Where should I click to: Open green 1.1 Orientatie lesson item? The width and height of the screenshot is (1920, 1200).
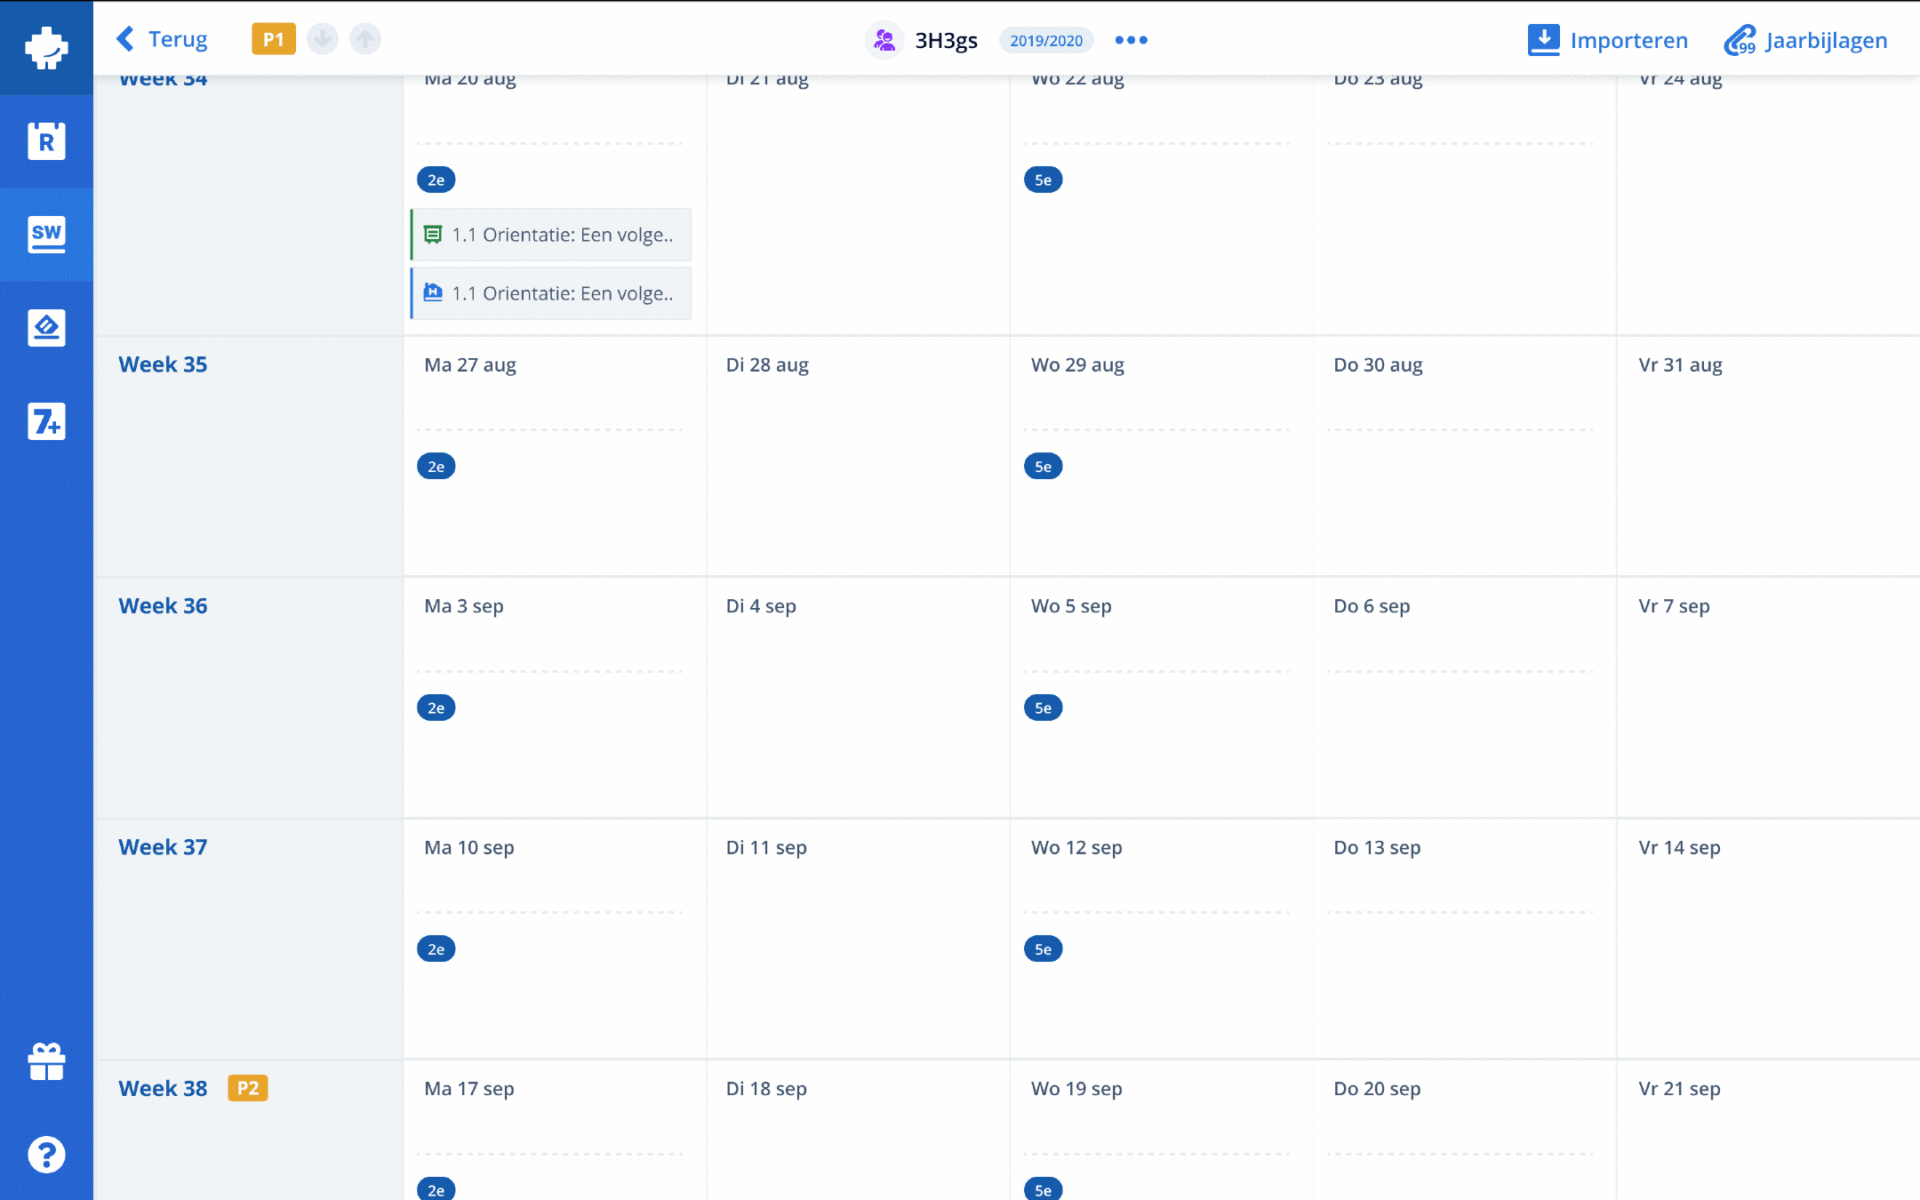[x=552, y=235]
